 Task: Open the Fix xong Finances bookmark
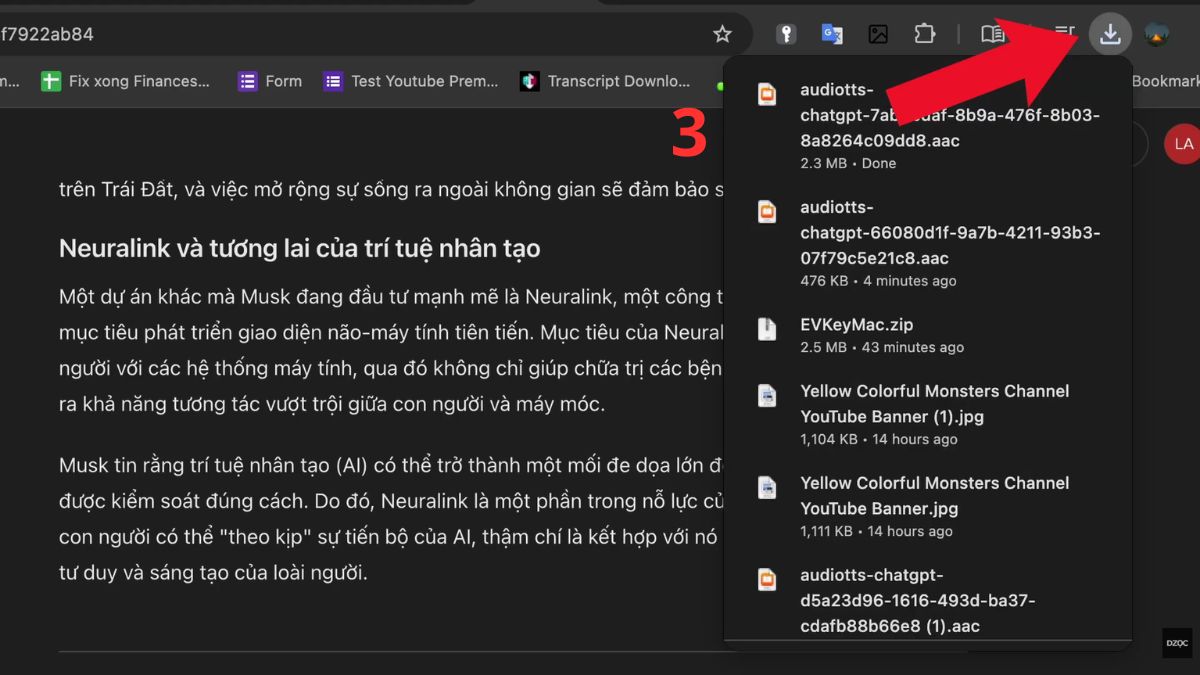tap(125, 81)
